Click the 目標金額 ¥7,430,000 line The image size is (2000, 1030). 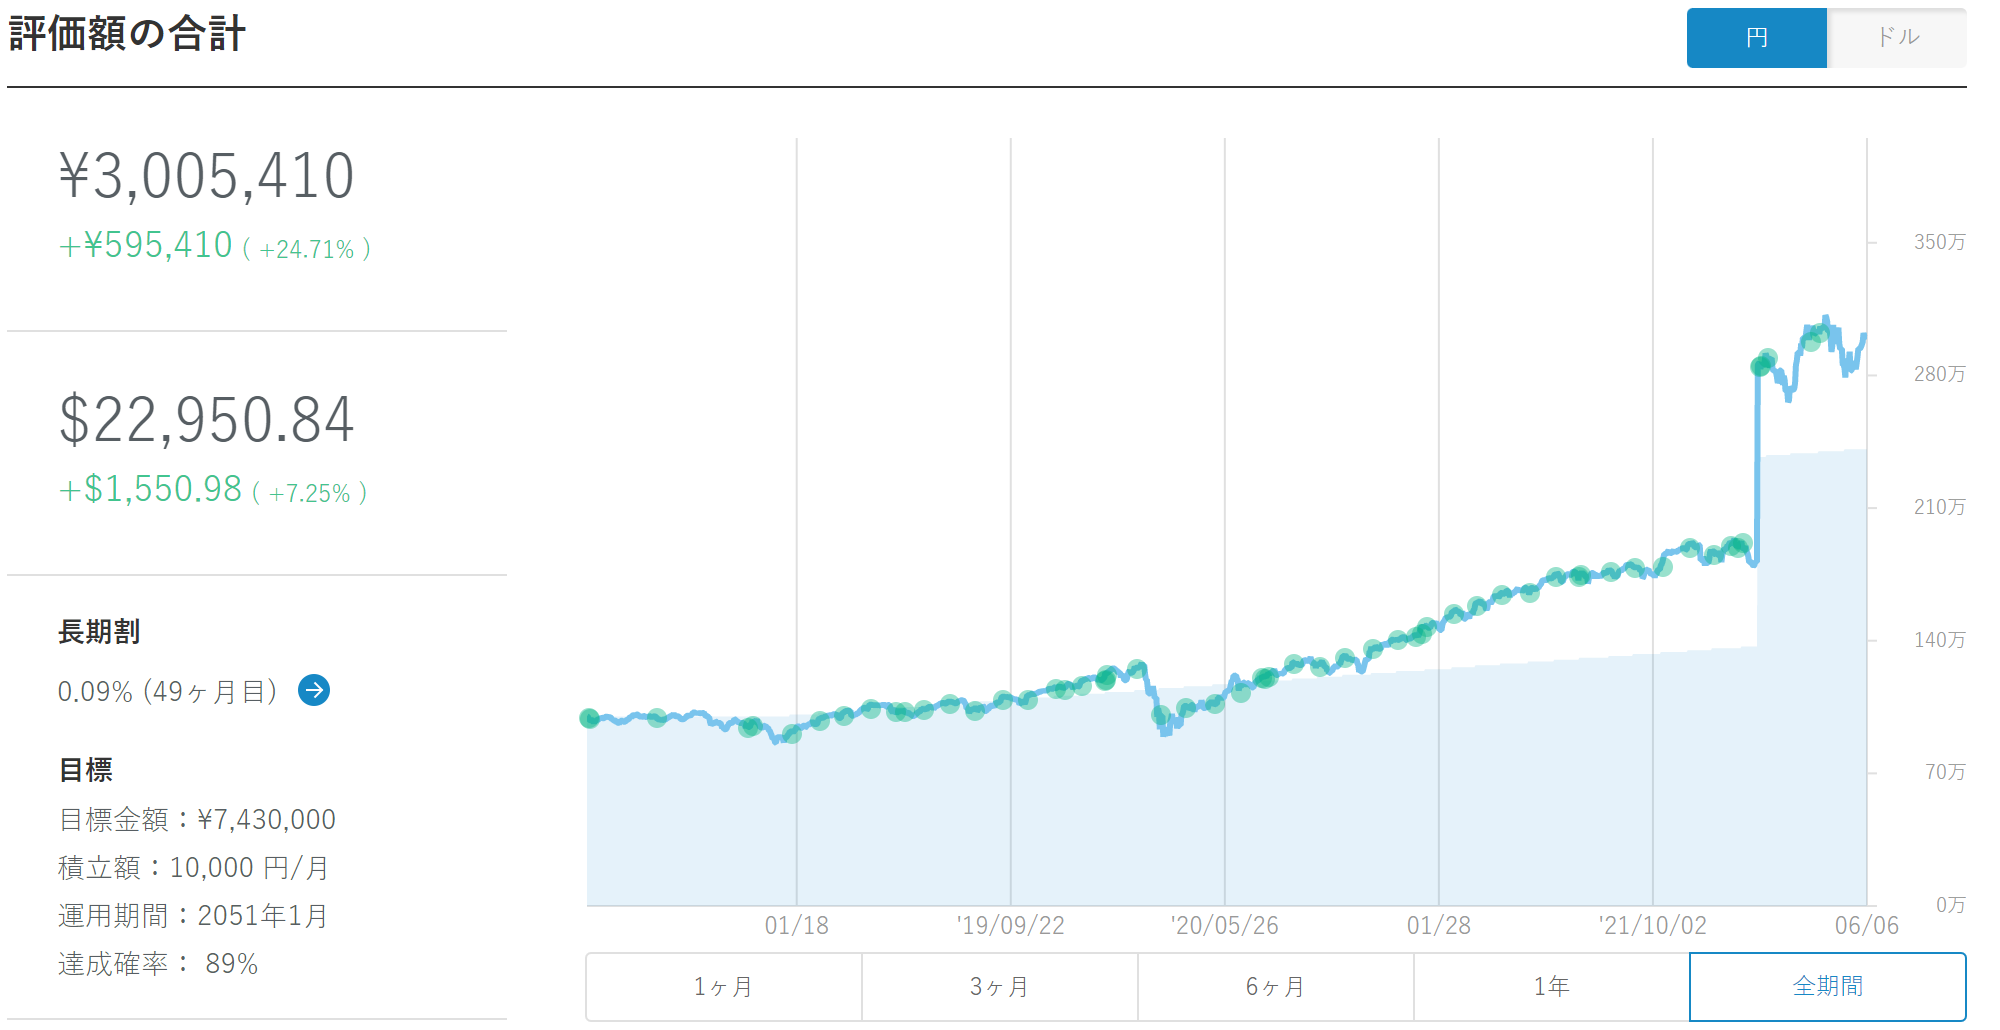click(197, 820)
